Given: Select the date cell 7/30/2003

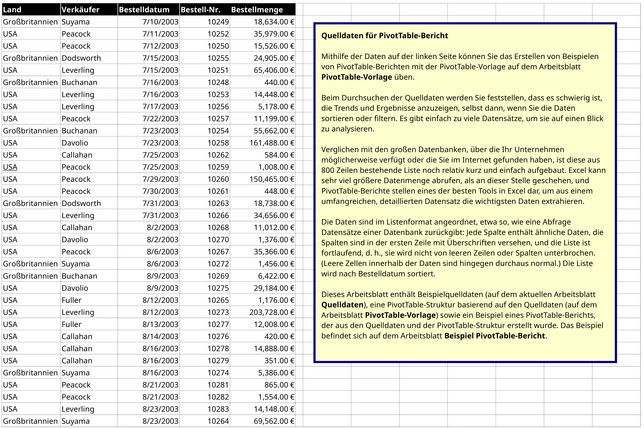Looking at the screenshot, I should point(148,191).
